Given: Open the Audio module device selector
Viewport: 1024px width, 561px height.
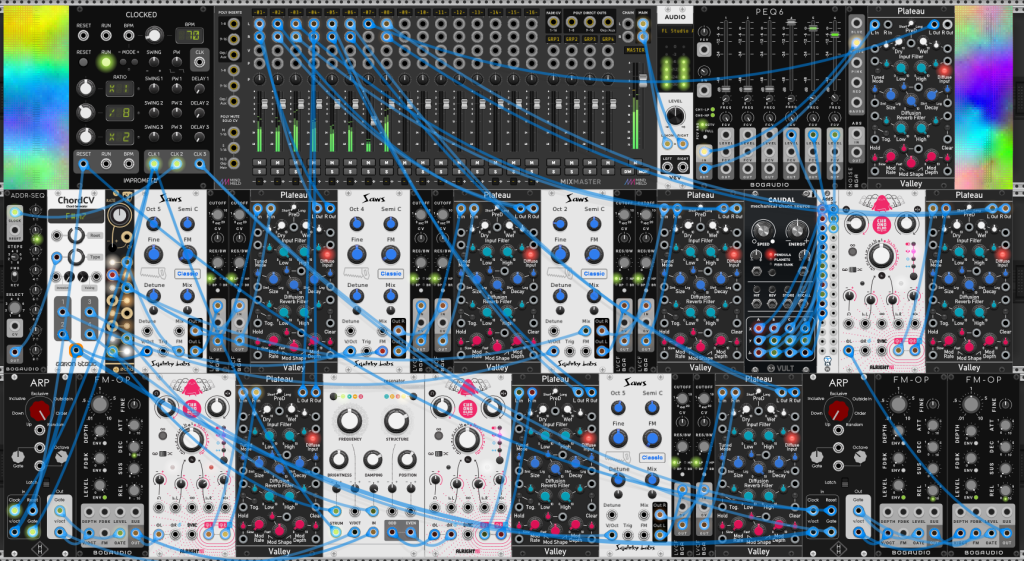Looking at the screenshot, I should point(675,31).
